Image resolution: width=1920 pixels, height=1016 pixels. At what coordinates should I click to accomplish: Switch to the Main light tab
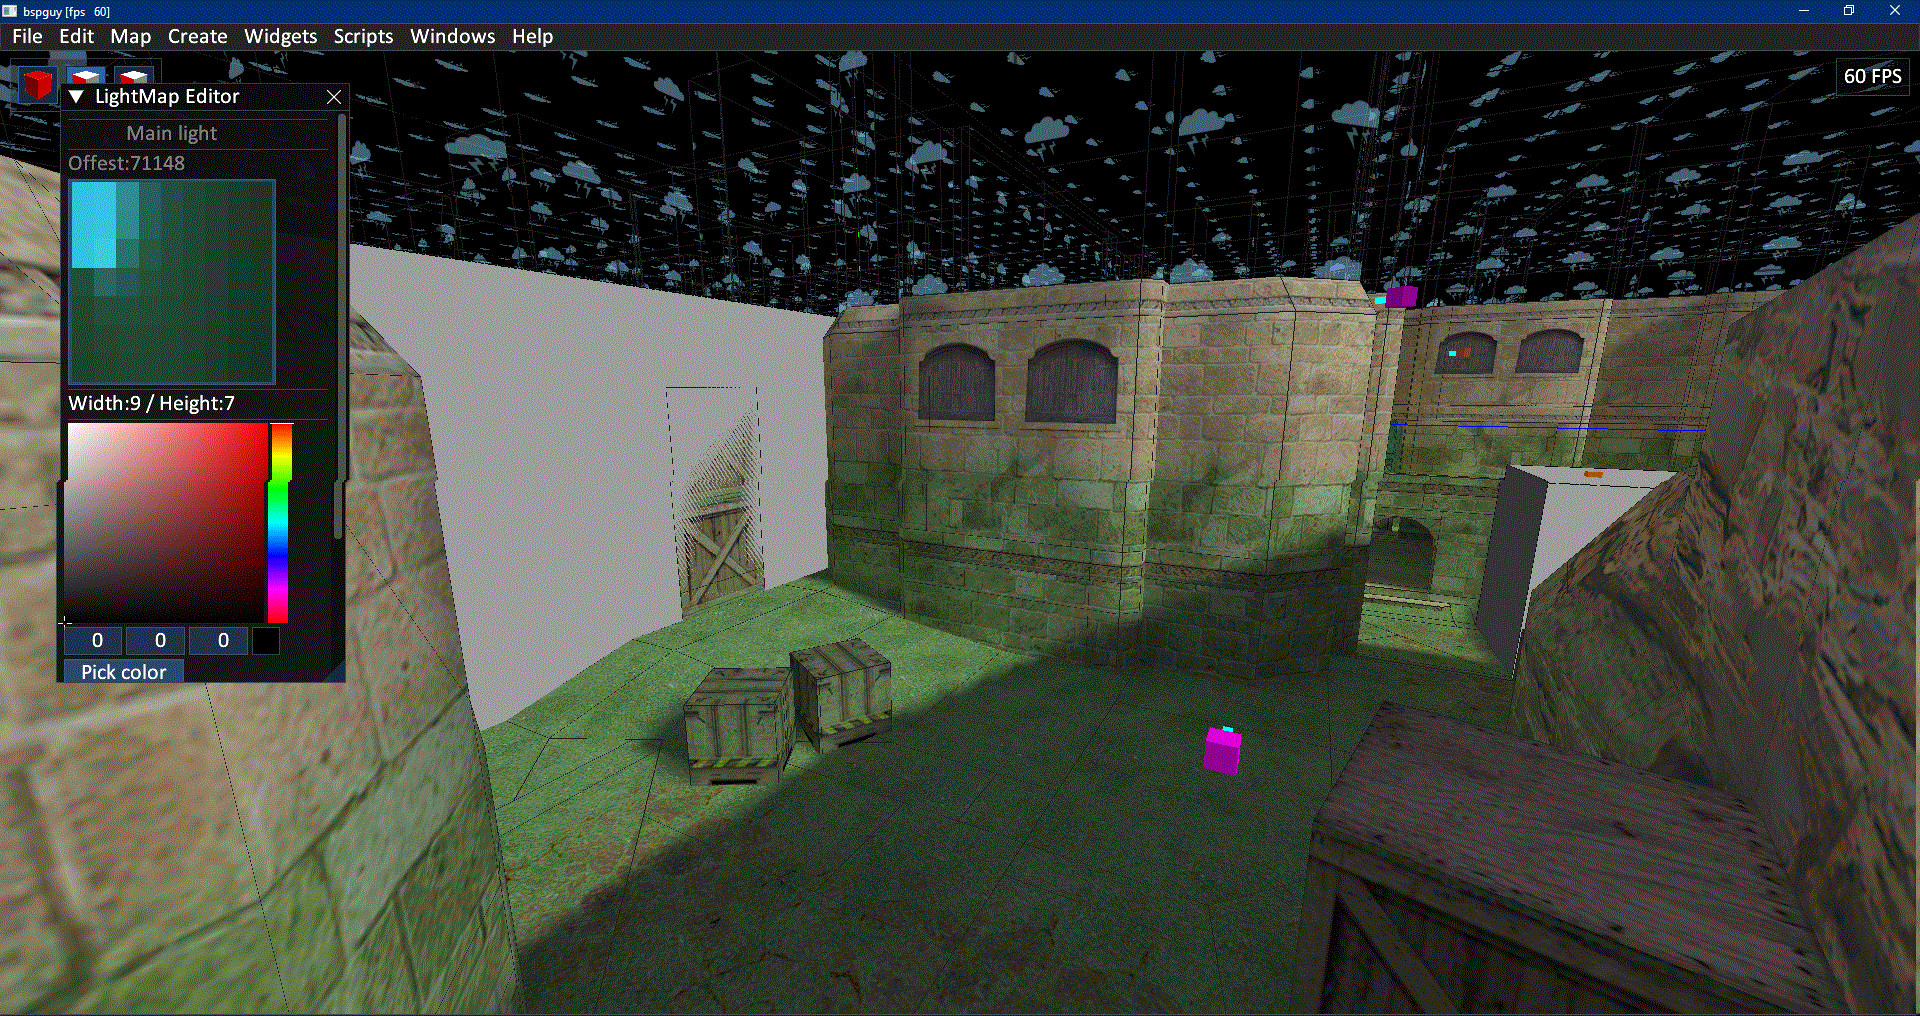[x=173, y=132]
